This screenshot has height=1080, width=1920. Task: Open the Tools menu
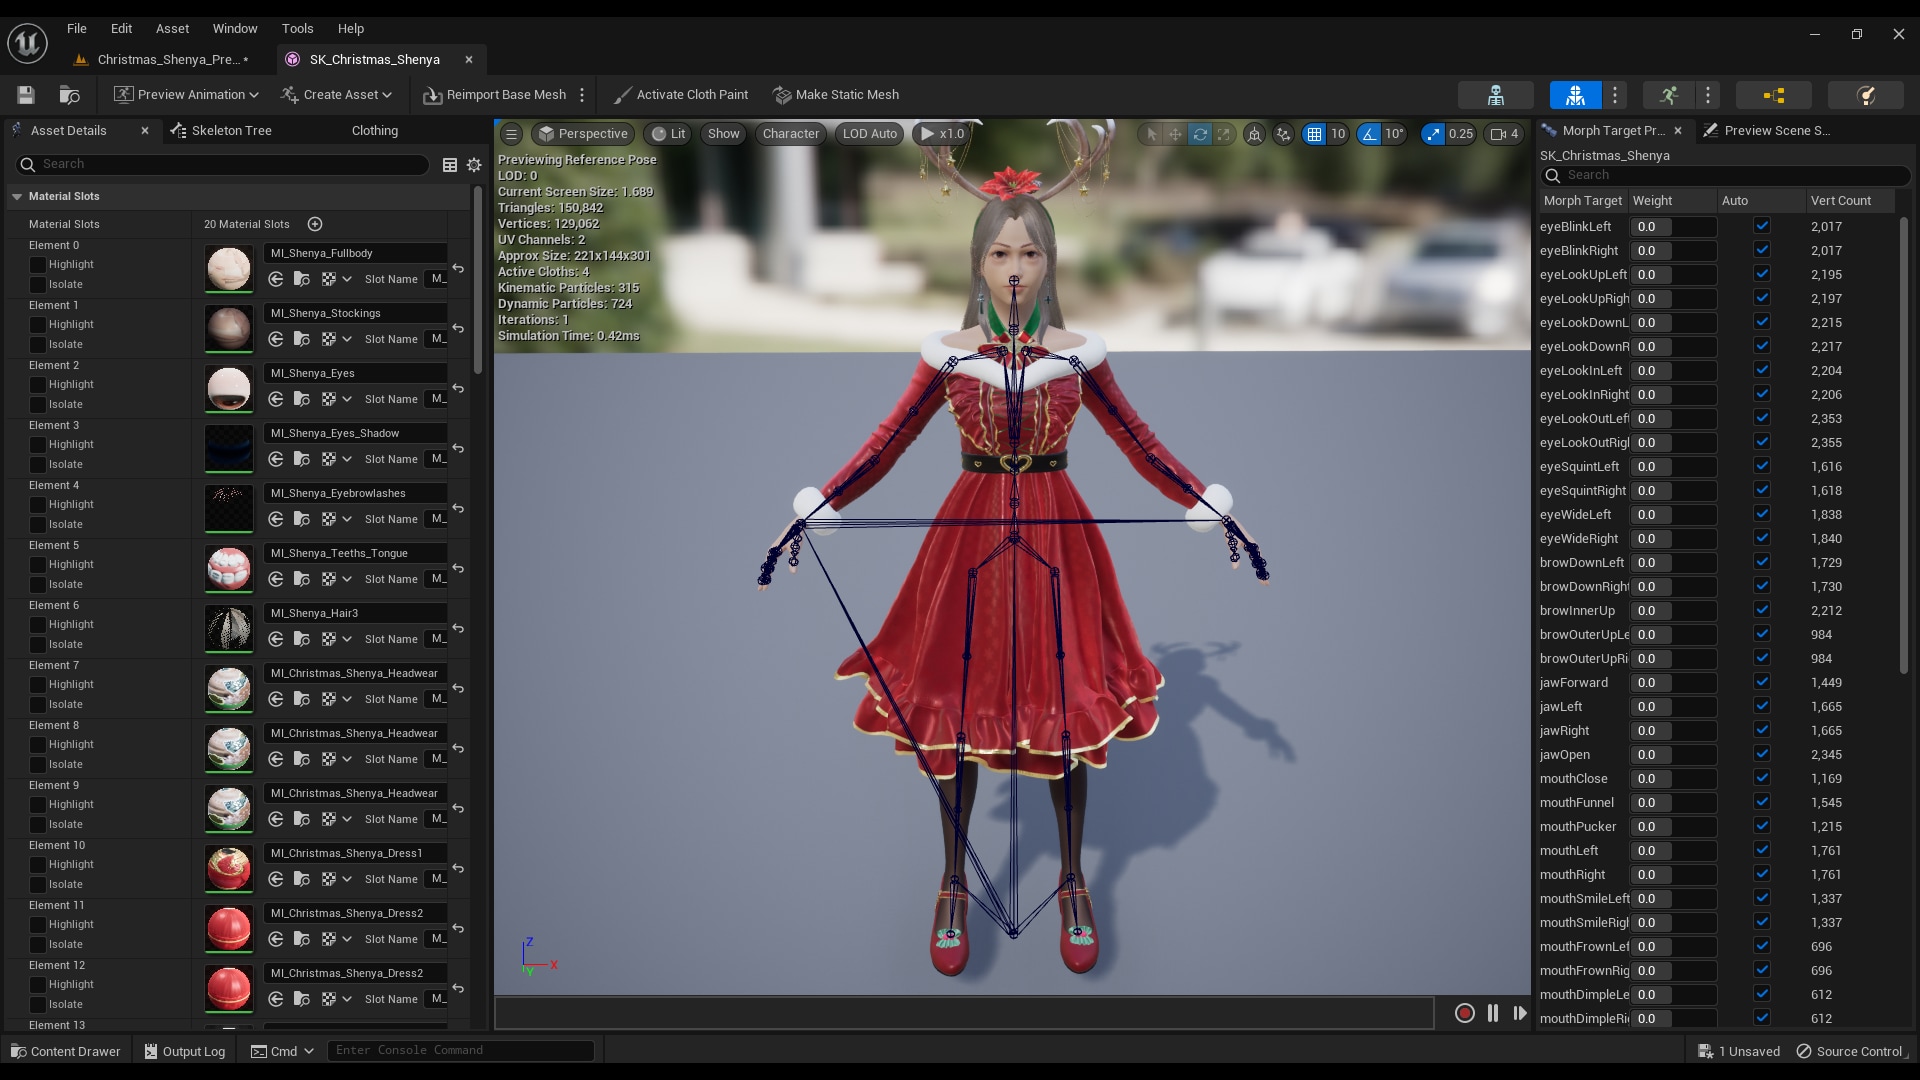297,28
